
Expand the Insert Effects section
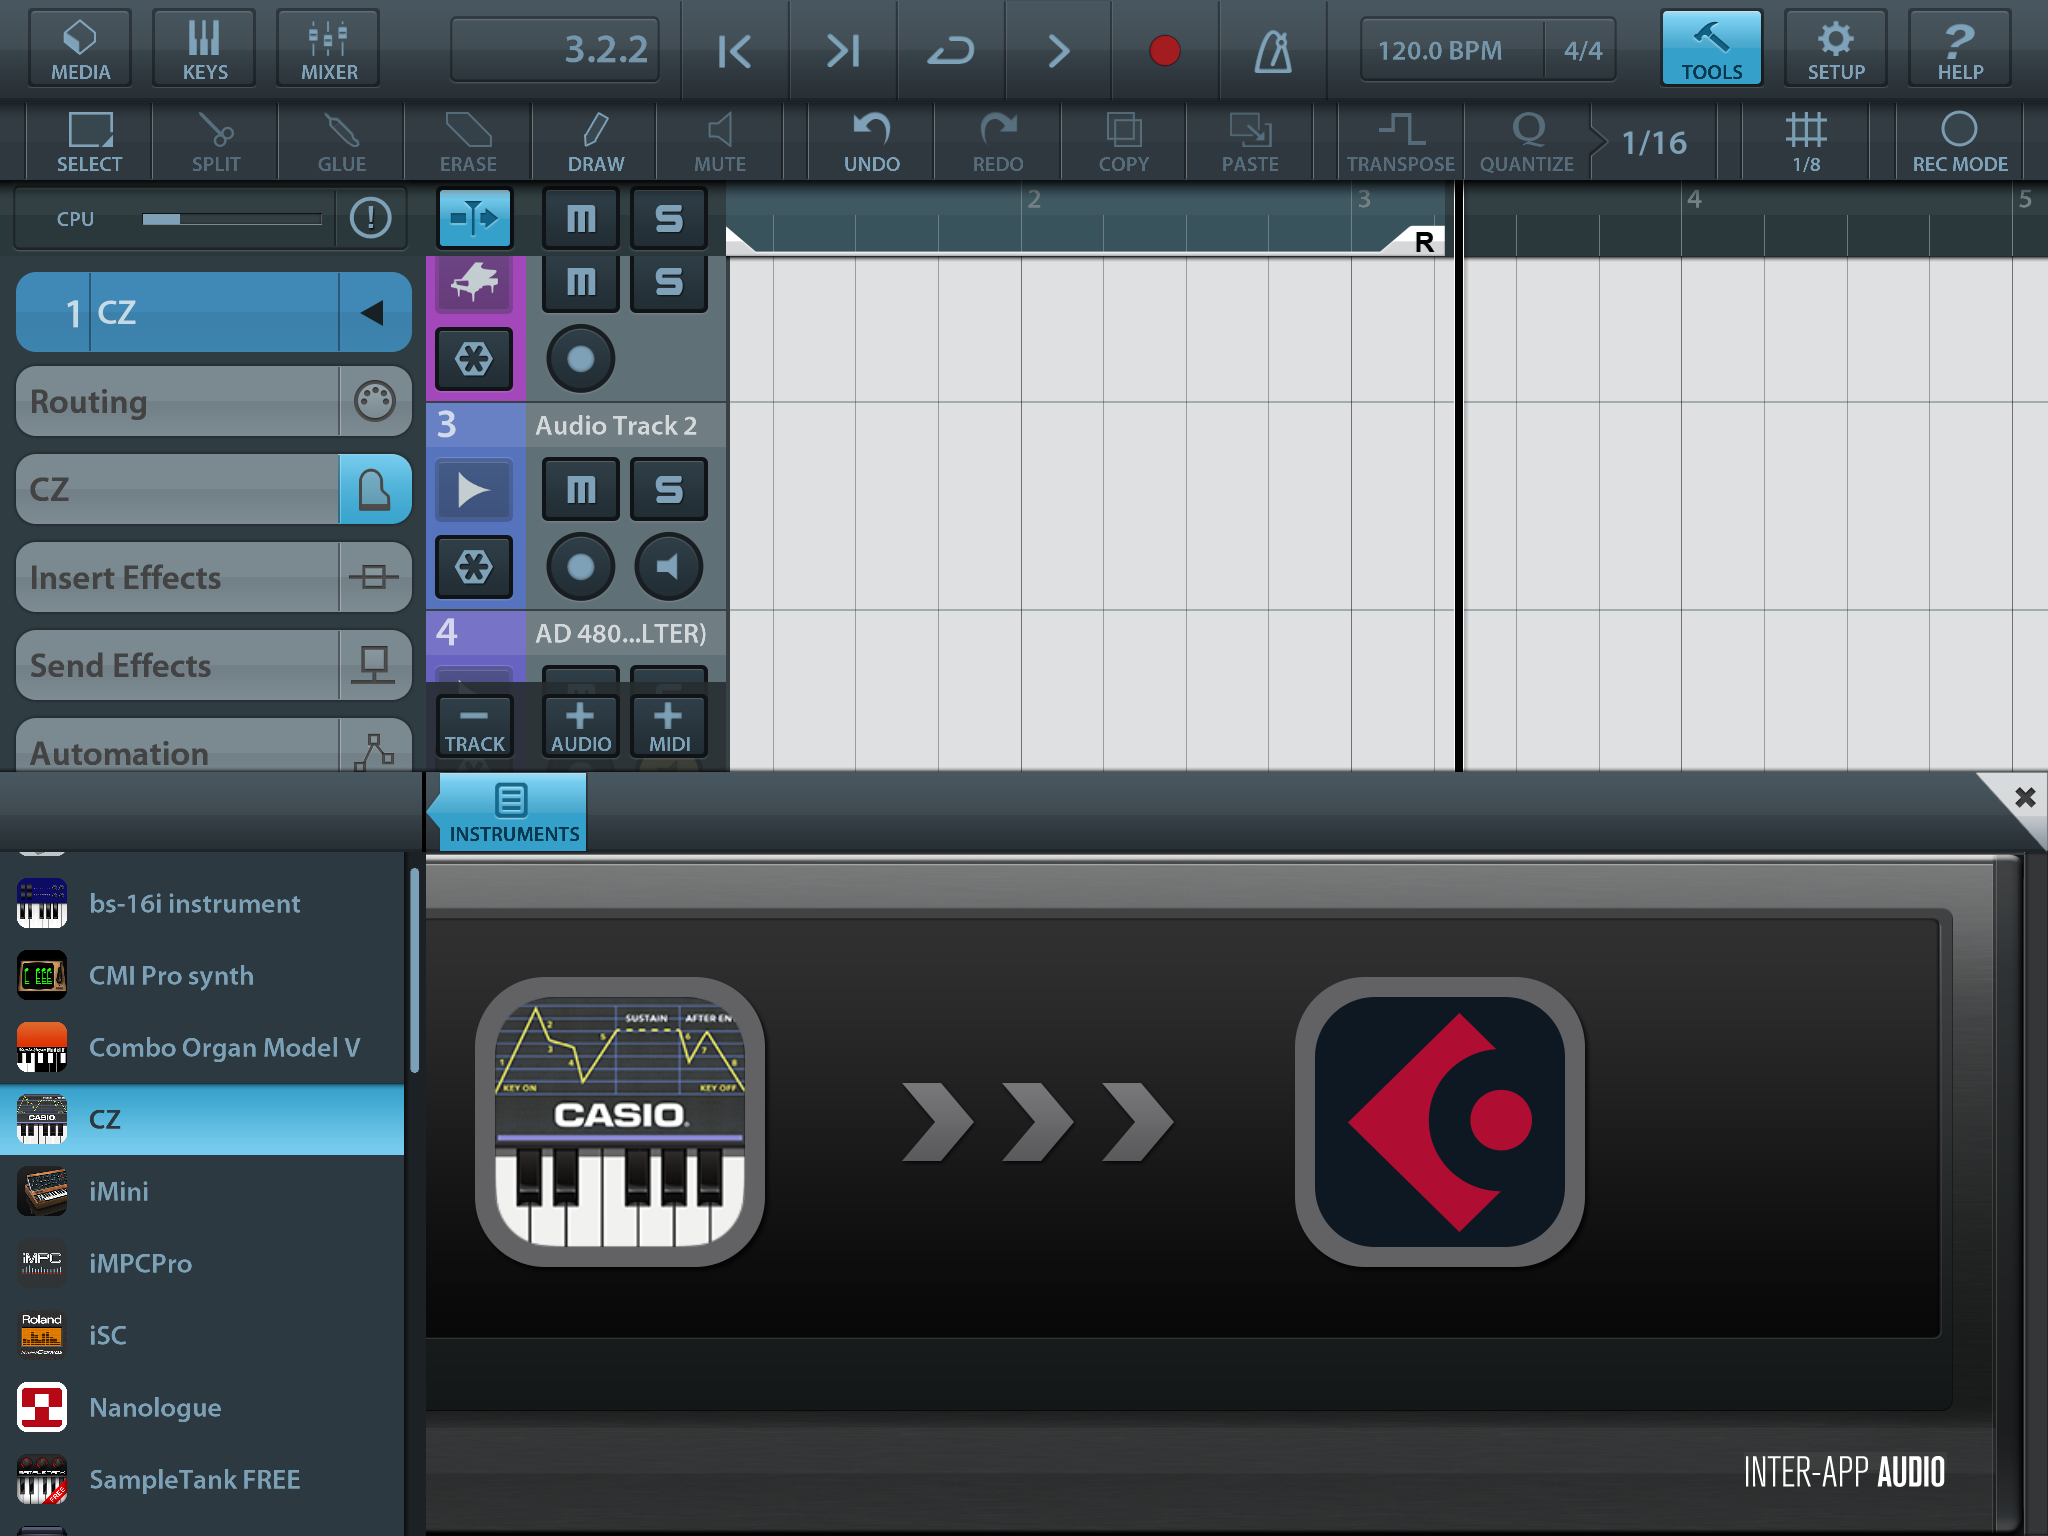214,577
